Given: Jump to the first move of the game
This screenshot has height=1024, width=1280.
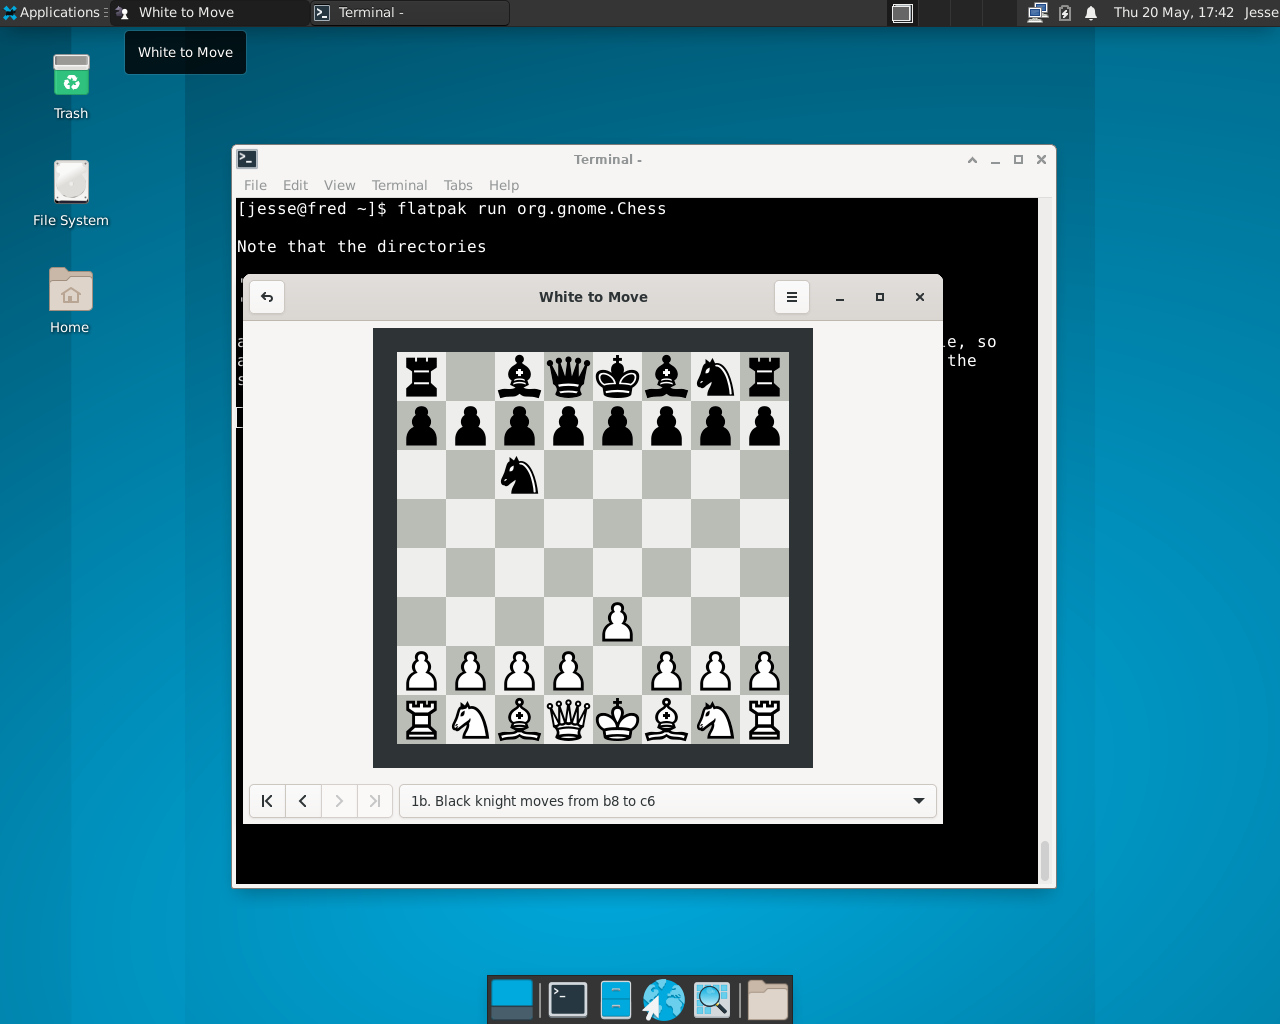Looking at the screenshot, I should pos(267,801).
